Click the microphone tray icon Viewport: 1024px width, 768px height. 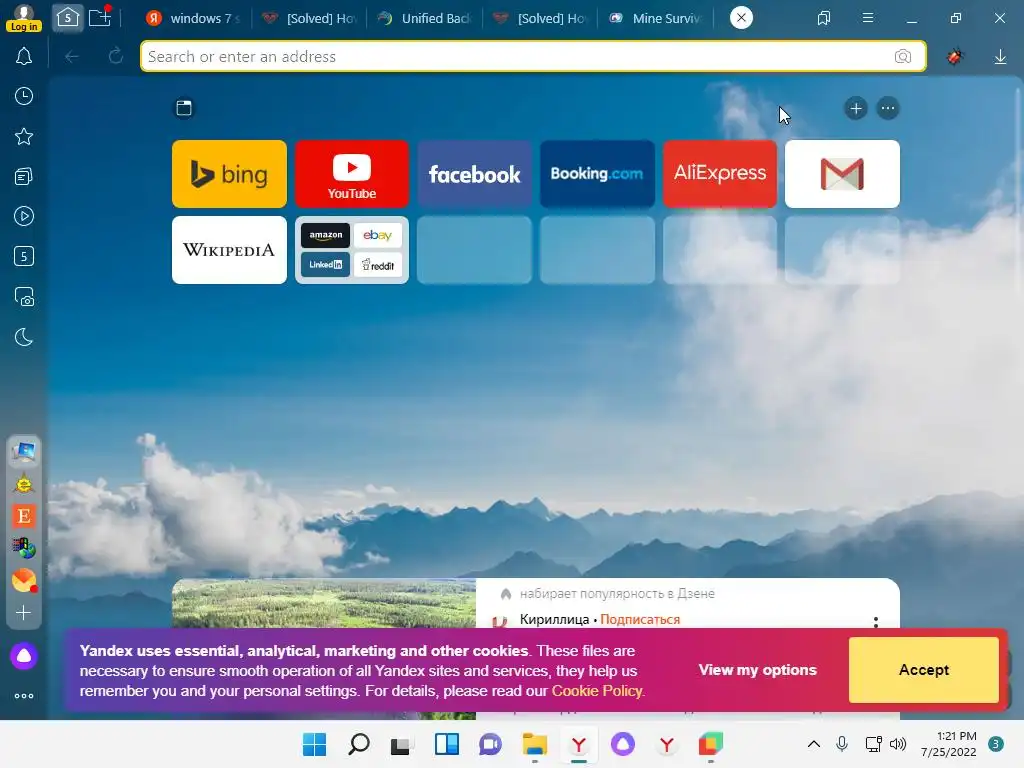pos(842,744)
